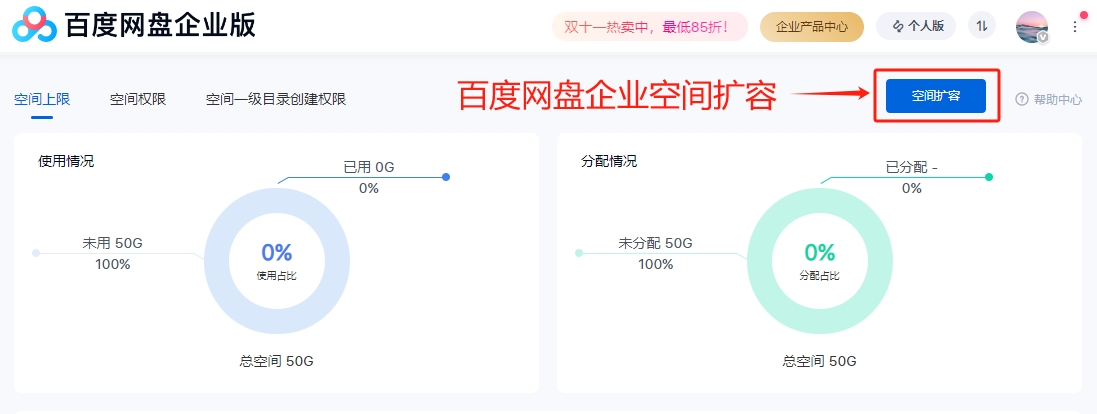The height and width of the screenshot is (414, 1097).
Task: Open the 企业产品中心 button
Action: coord(812,27)
